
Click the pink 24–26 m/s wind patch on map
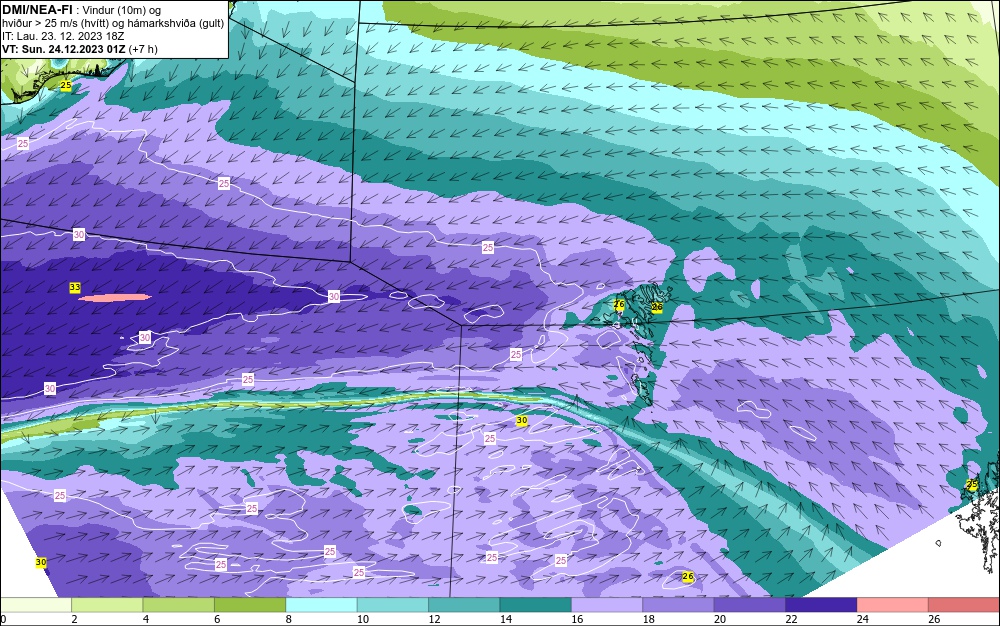pos(115,297)
